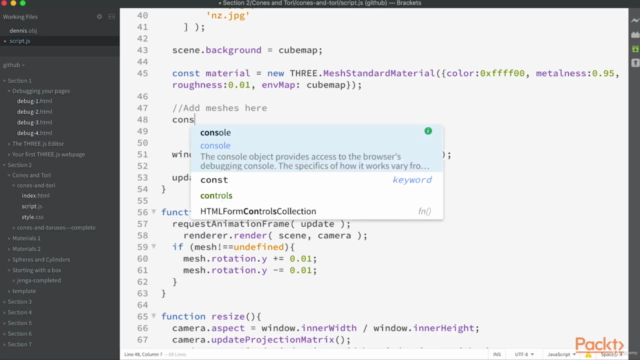640x360 pixels.
Task: Fold the function at line 56
Action: [x=154, y=211]
